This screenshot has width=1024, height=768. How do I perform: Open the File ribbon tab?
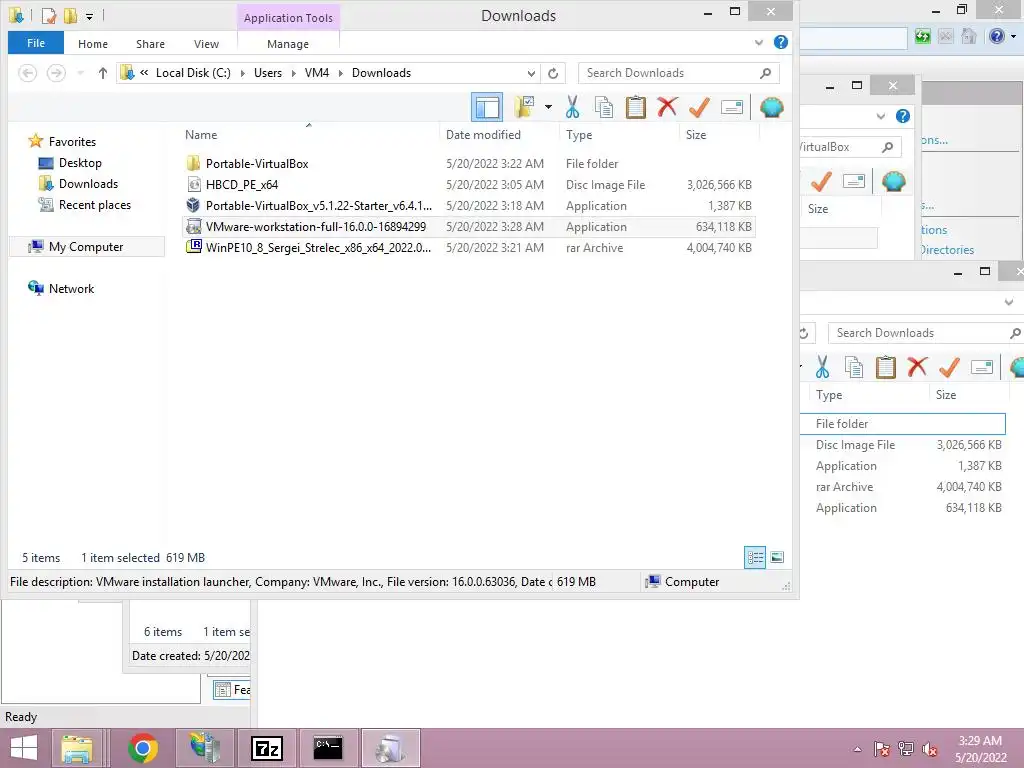[x=36, y=43]
